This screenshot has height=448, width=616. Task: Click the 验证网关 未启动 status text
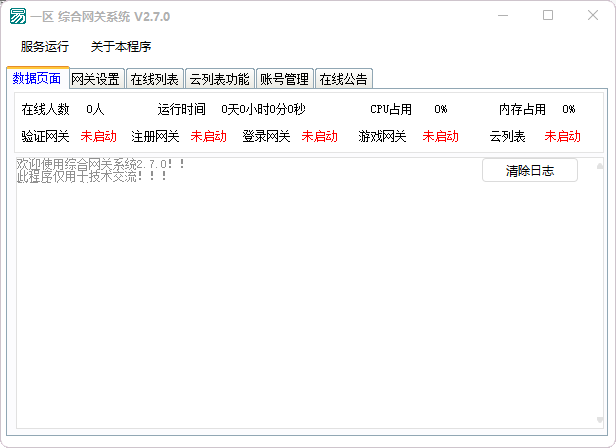98,136
